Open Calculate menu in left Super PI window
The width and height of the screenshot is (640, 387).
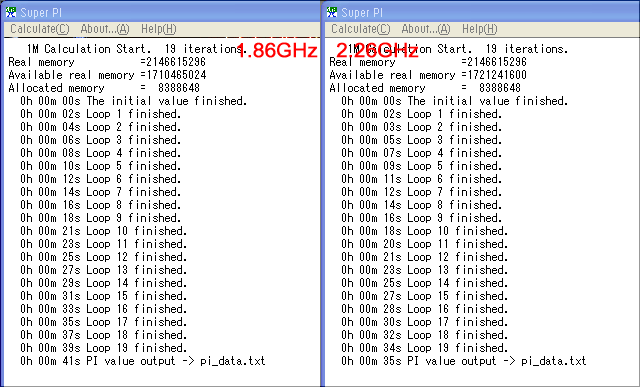[x=40, y=29]
